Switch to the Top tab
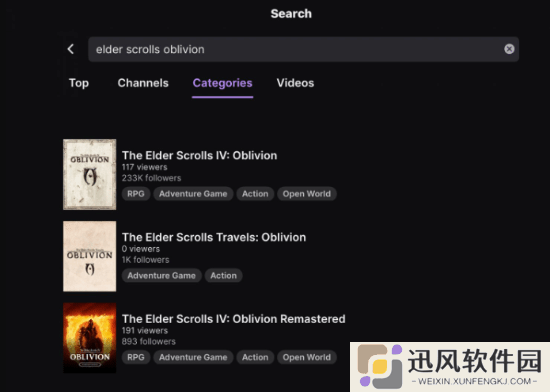This screenshot has height=392, width=550. coord(79,83)
